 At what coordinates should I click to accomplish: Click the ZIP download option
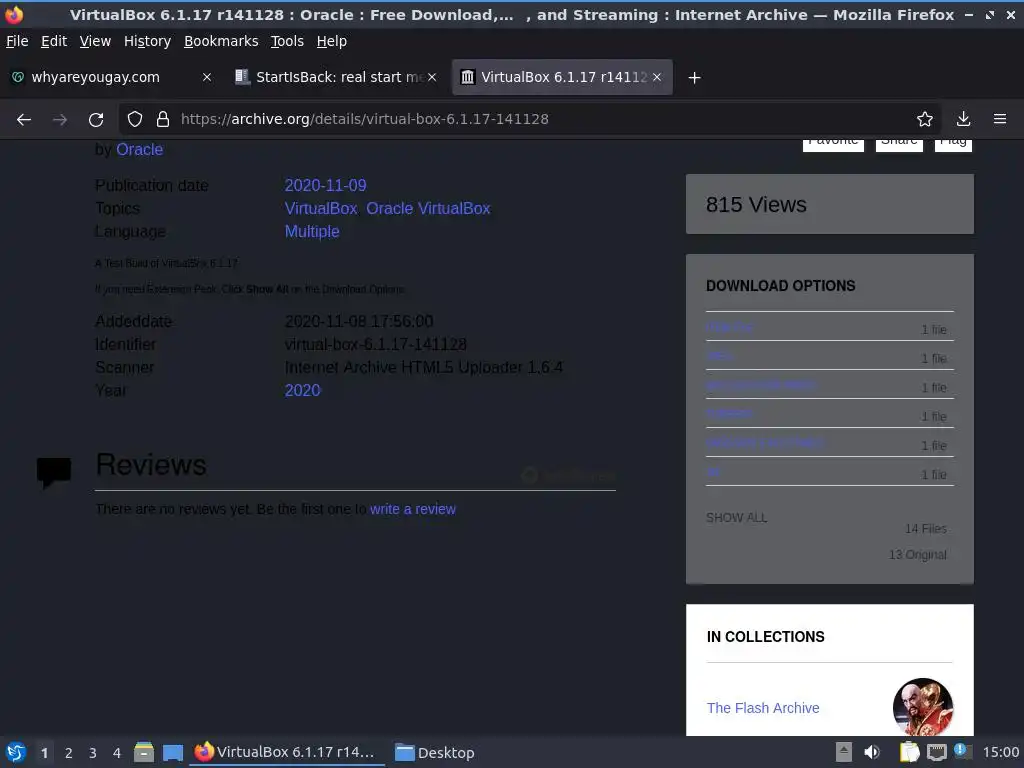click(713, 472)
